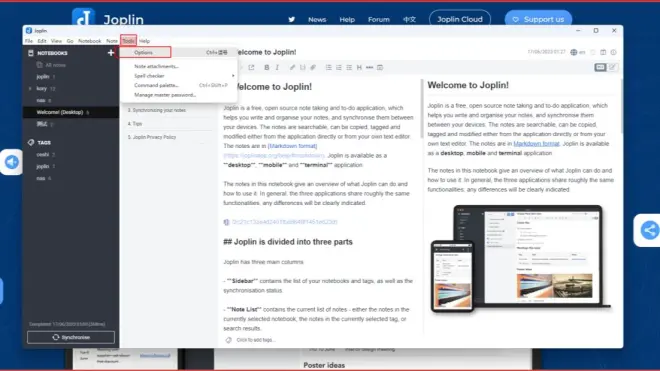
Task: Open the spell check language selector
Action: coord(578,52)
